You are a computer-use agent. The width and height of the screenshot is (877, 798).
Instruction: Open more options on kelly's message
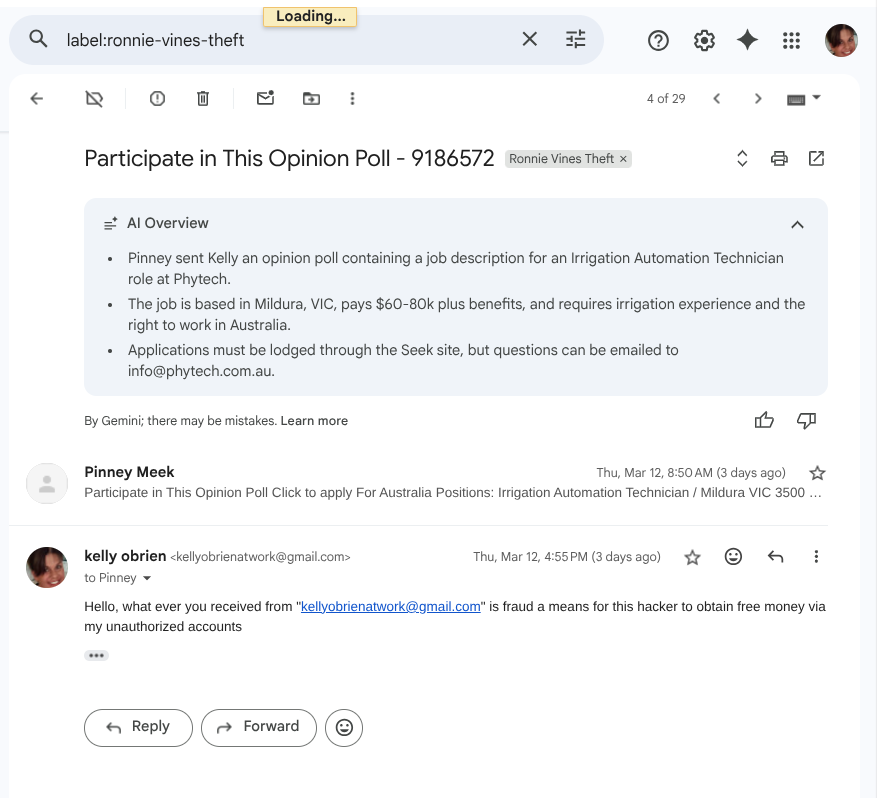(816, 557)
